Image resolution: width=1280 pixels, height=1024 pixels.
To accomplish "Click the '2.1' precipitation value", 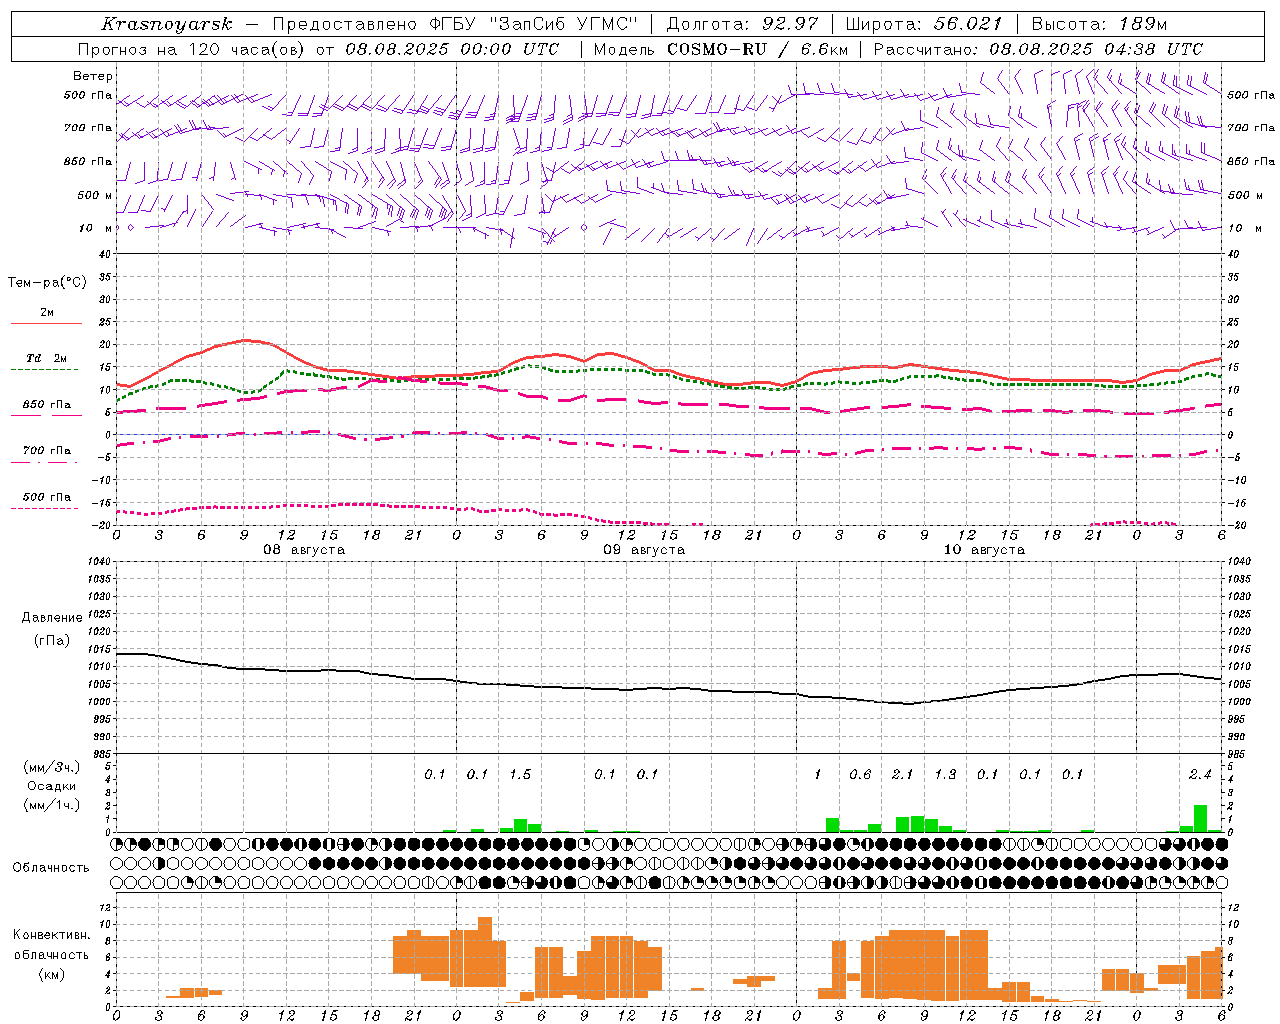I will 903,774.
